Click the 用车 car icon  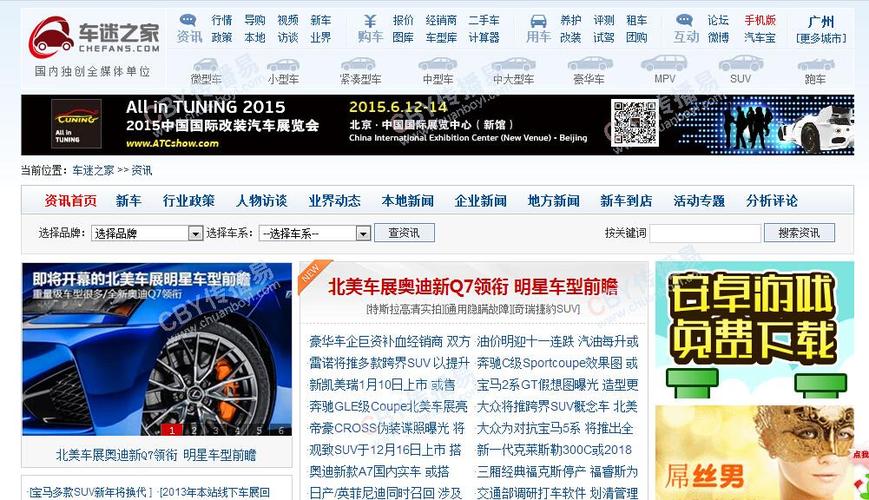click(538, 21)
